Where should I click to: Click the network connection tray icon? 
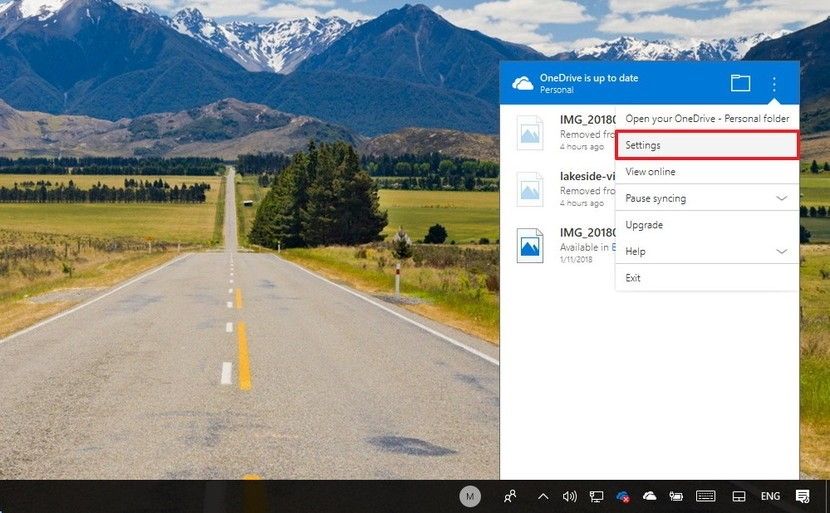click(596, 496)
